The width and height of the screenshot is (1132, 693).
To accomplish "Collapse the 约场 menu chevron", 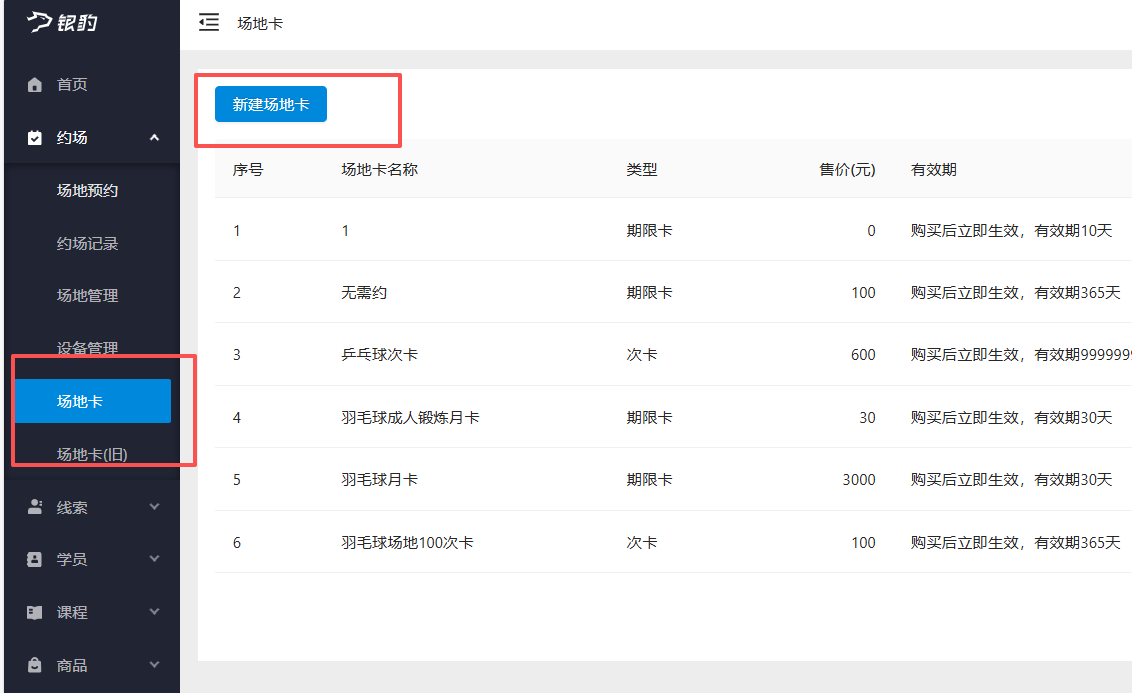I will [154, 137].
